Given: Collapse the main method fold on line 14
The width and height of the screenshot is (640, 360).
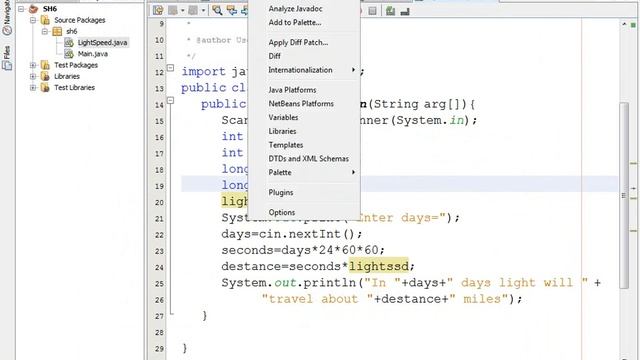Looking at the screenshot, I should (x=171, y=100).
